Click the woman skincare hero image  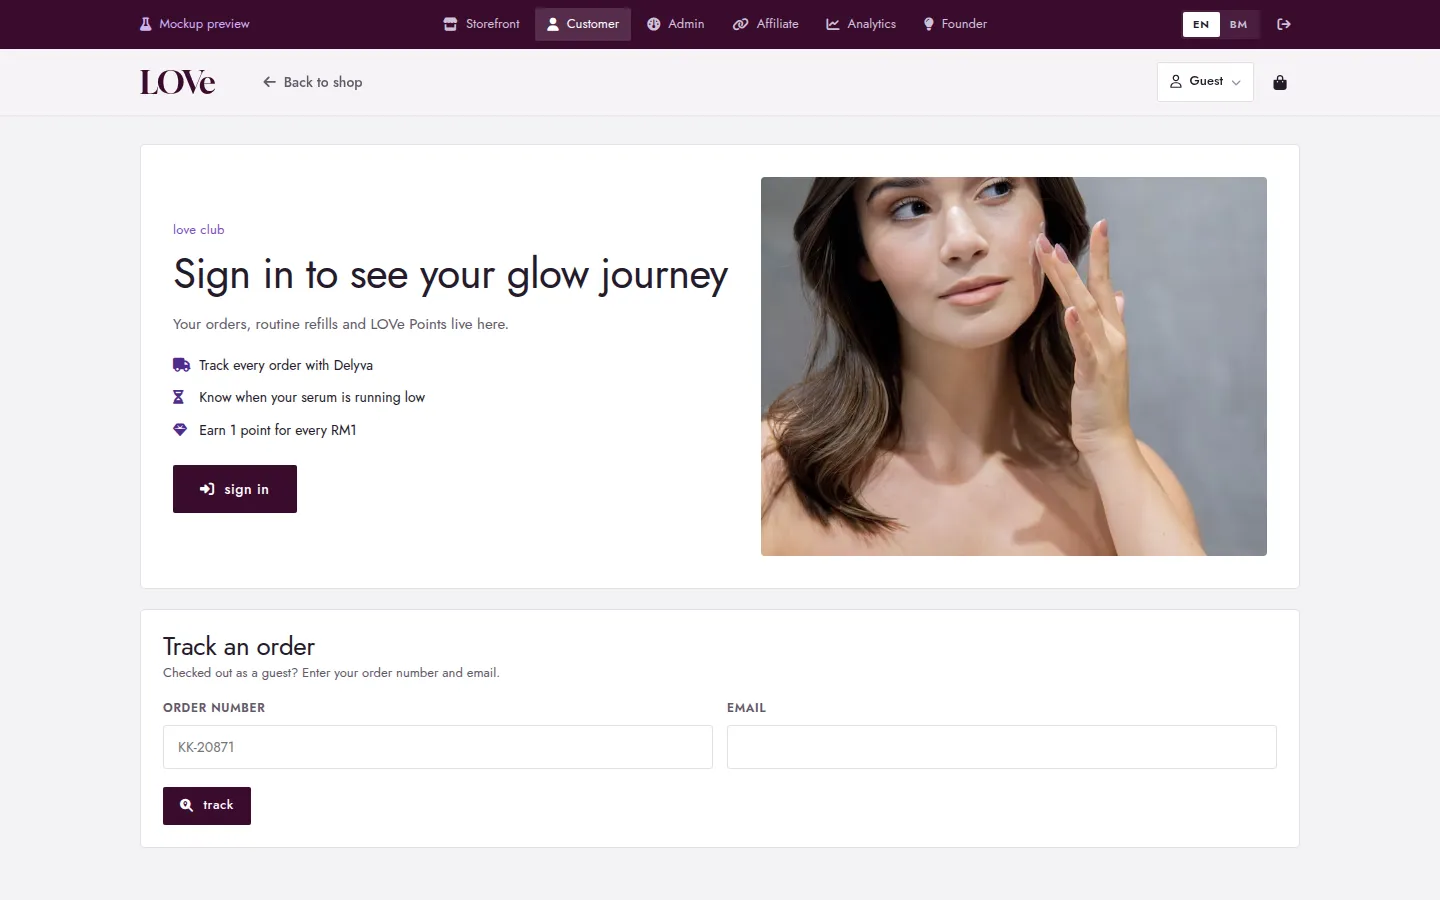click(1014, 366)
